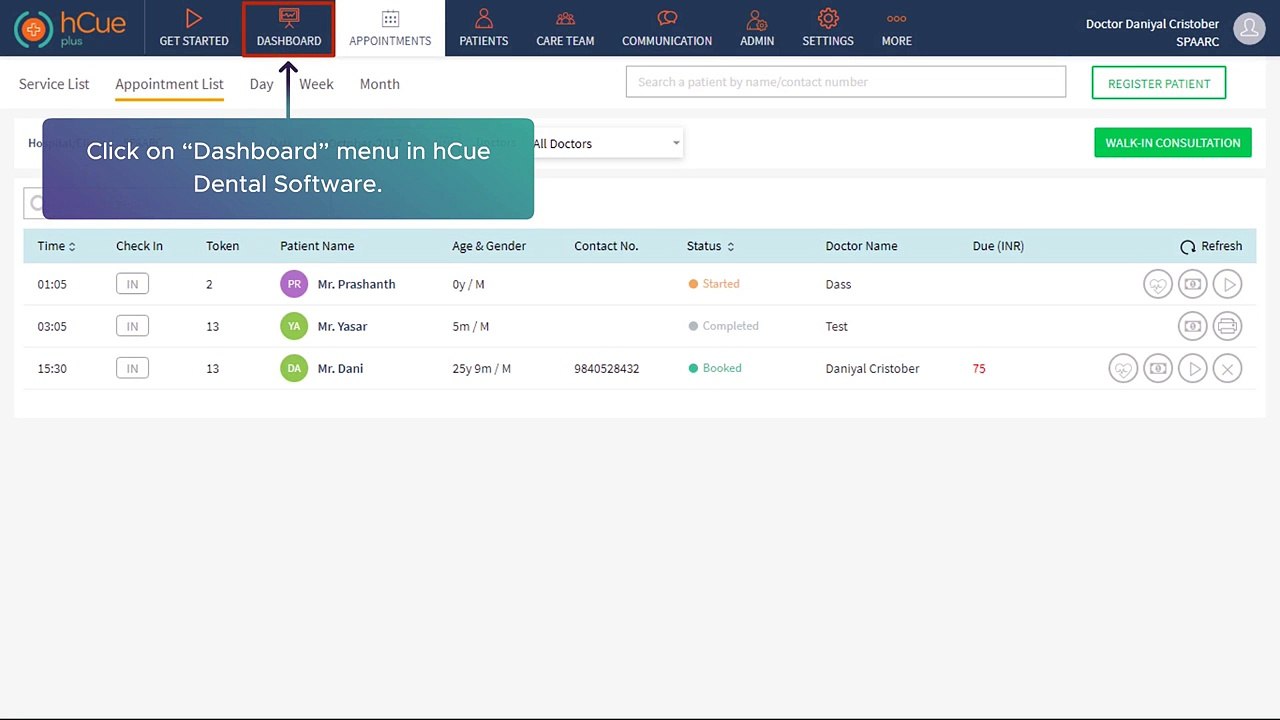Switch to the Week view tab
The width and height of the screenshot is (1280, 720).
tap(316, 84)
